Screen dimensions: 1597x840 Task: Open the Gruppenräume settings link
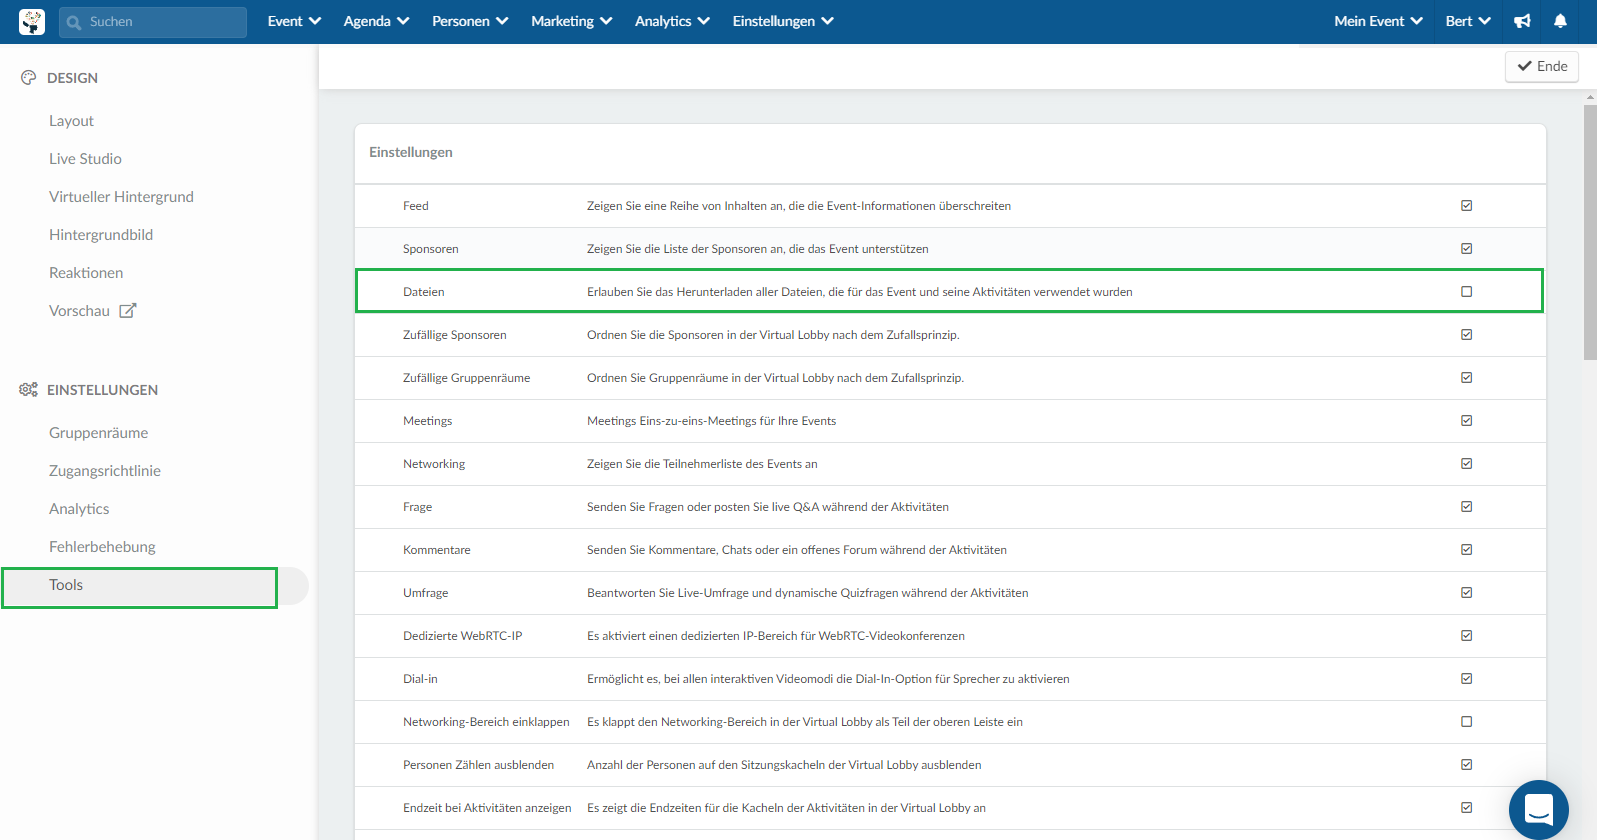pyautogui.click(x=98, y=433)
